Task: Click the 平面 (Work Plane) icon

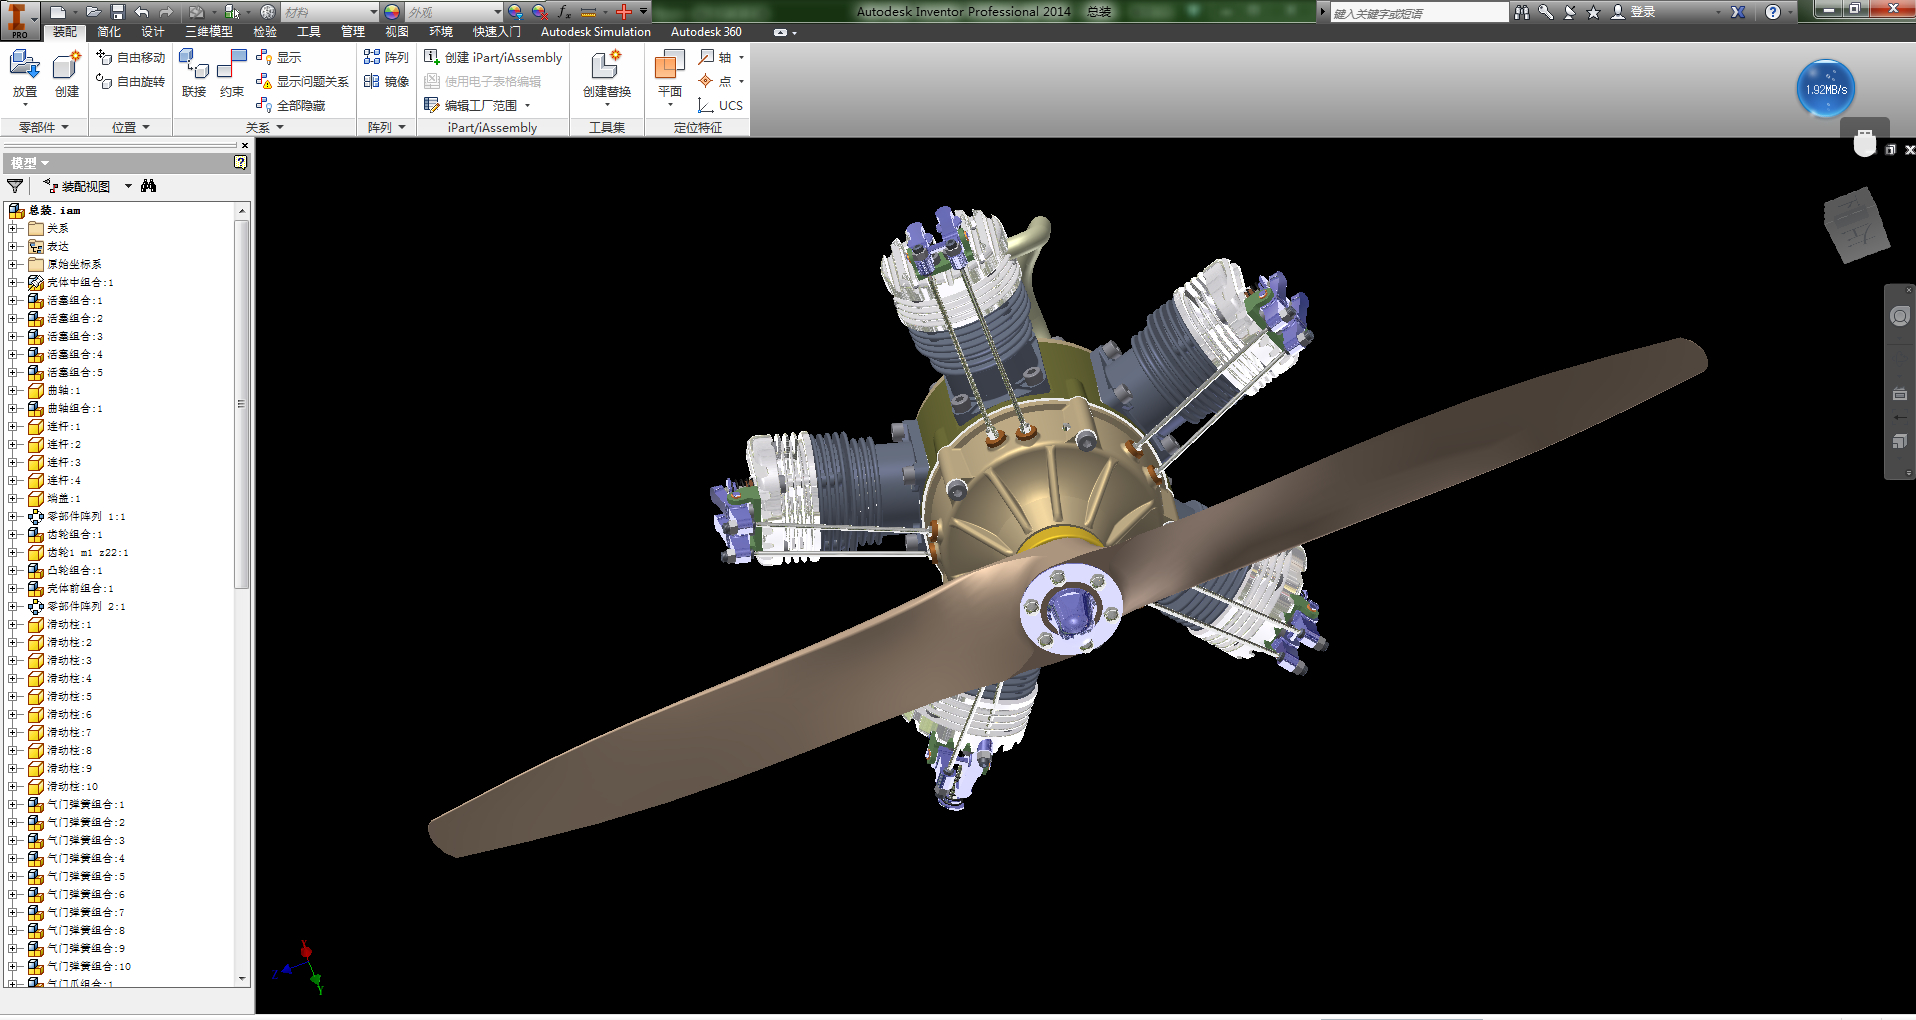Action: coord(669,67)
